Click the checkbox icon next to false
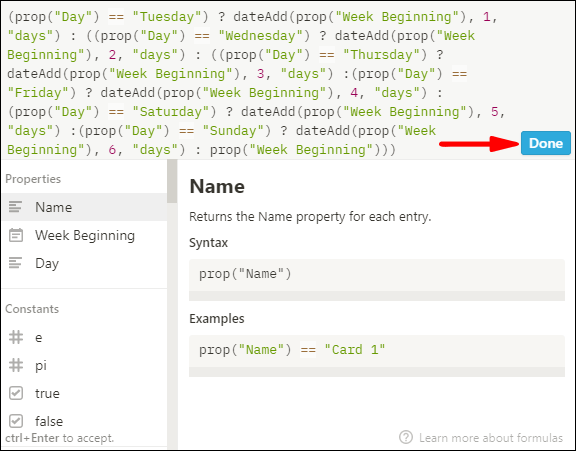This screenshot has width=576, height=451. tap(16, 421)
